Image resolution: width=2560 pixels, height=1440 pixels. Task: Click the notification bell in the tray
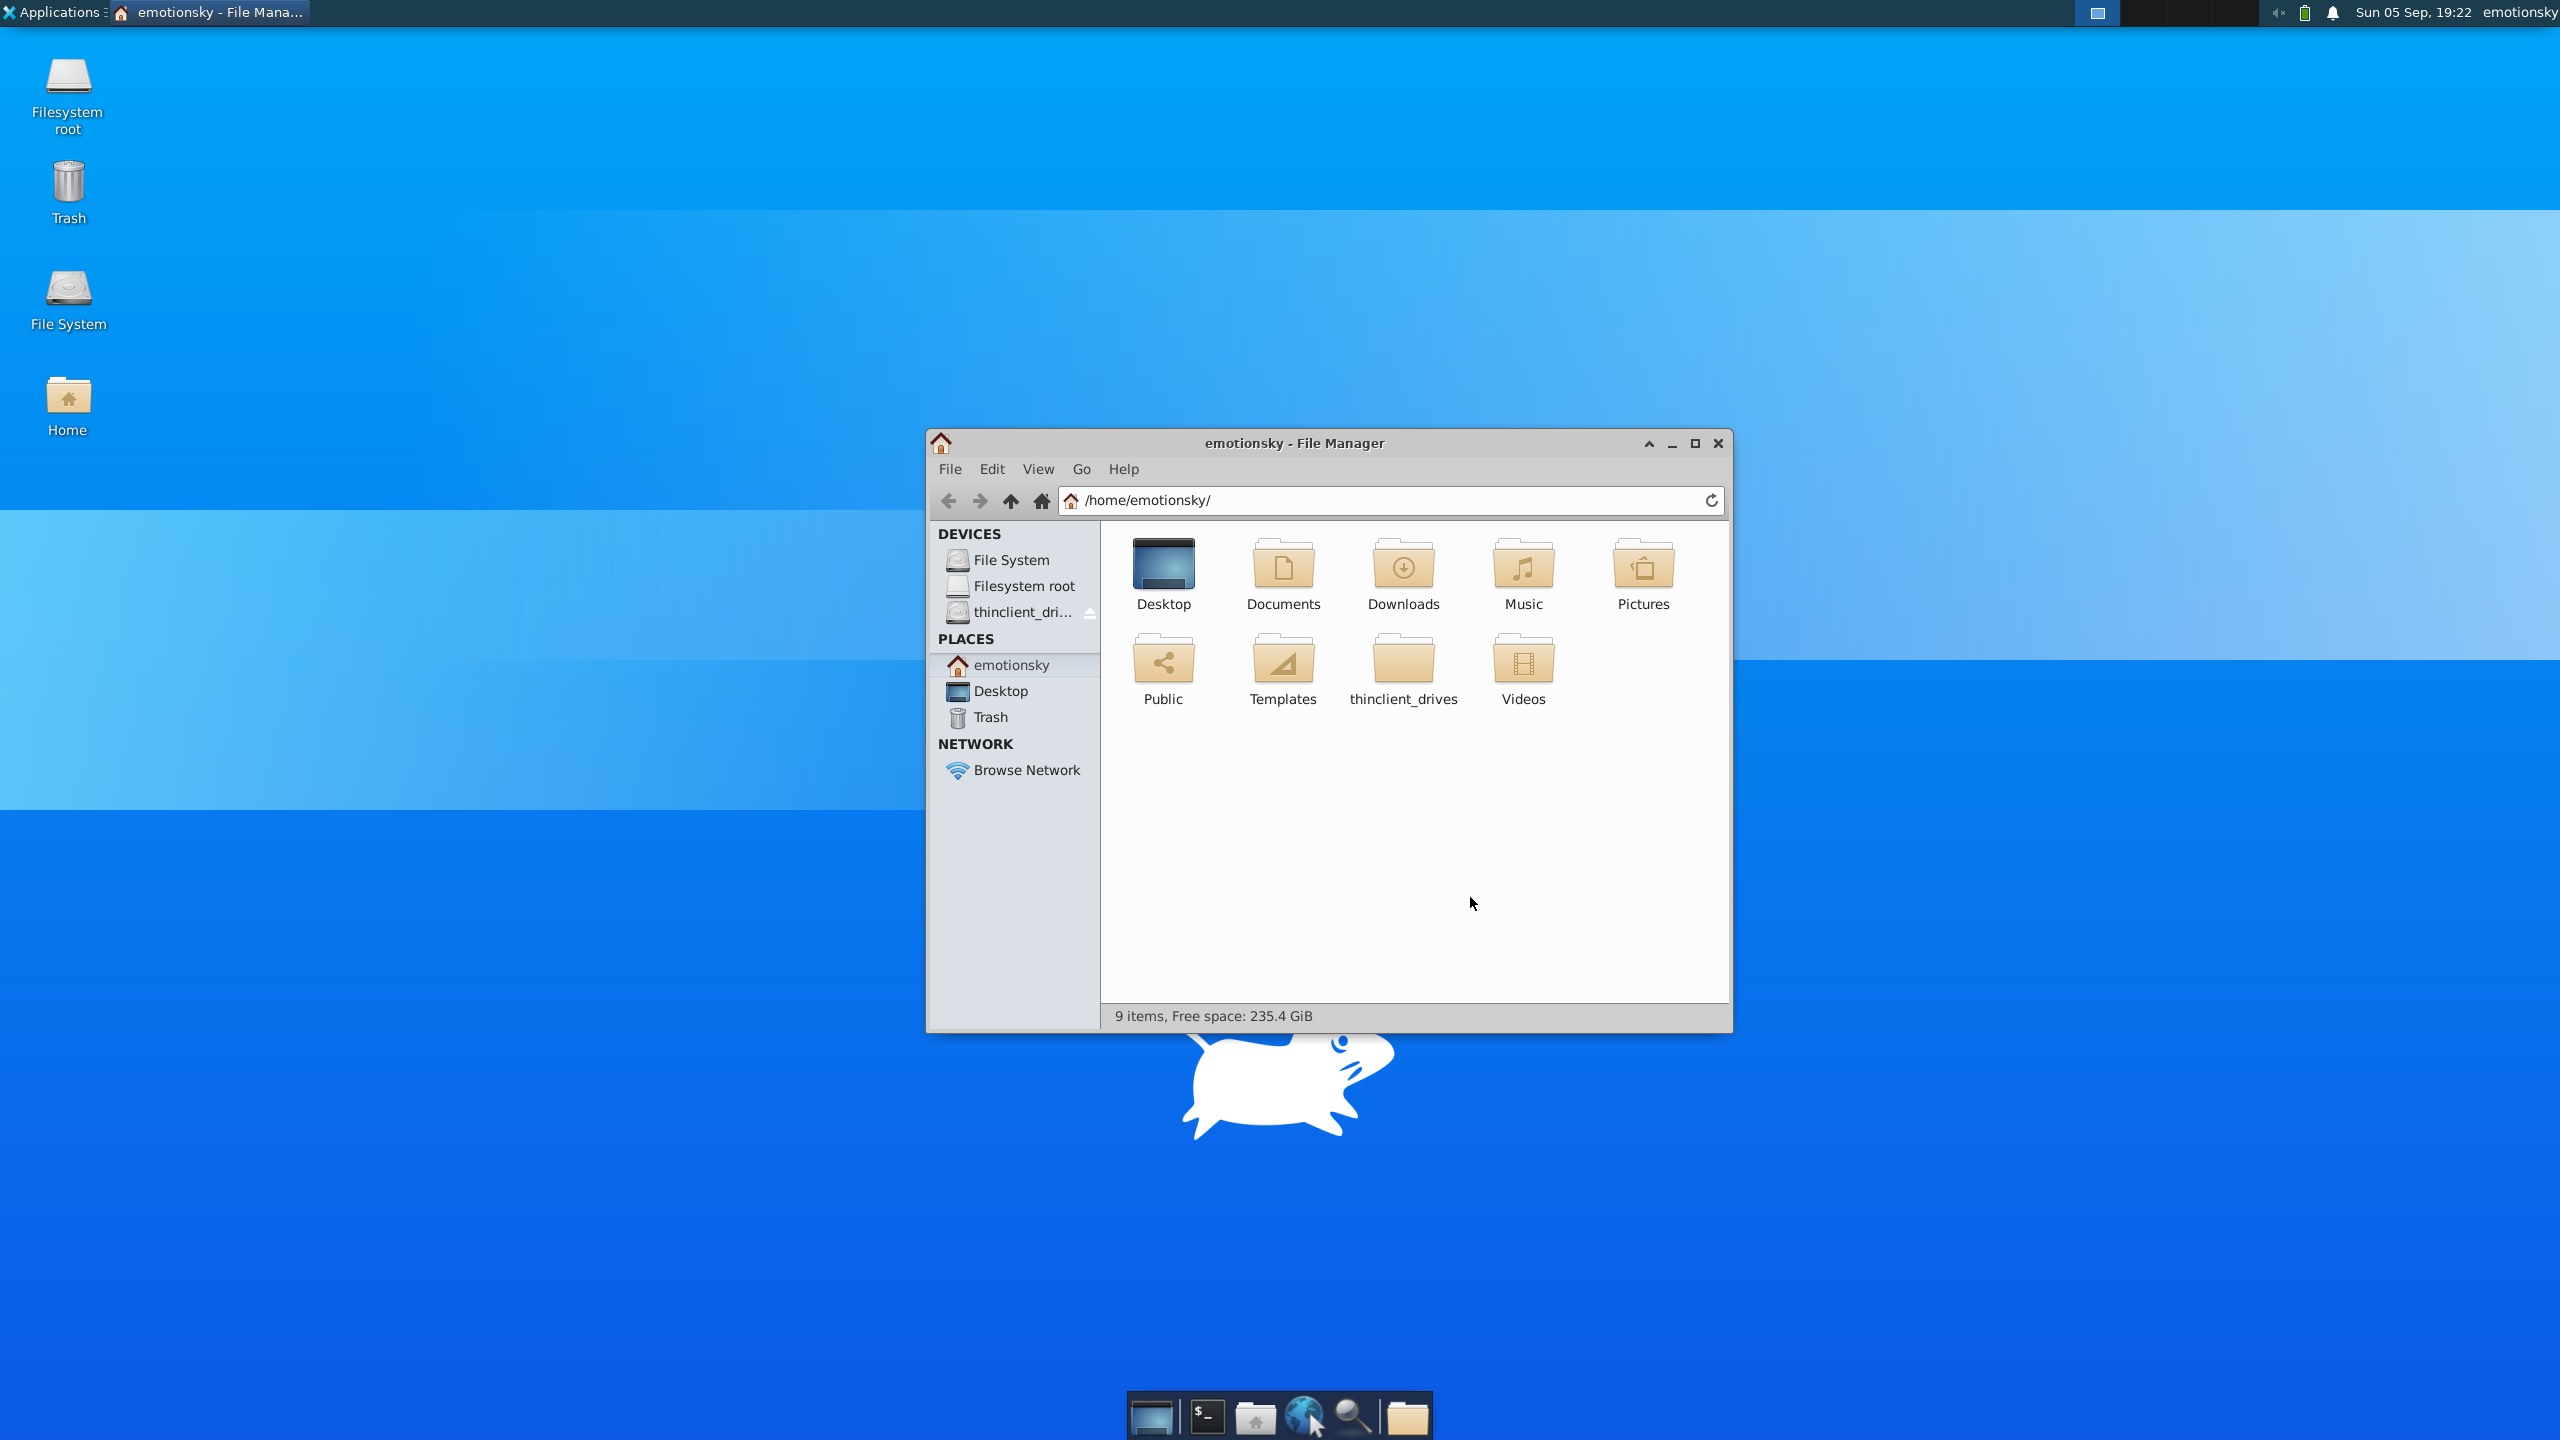[x=2332, y=13]
